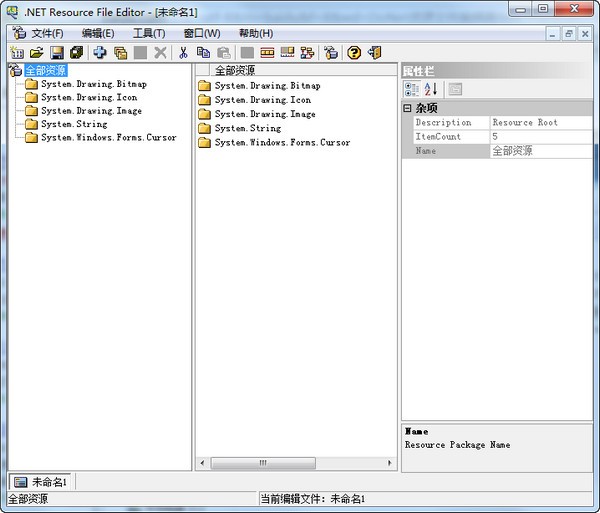600x513 pixels.
Task: Switch property grid to categorized view
Action: pyautogui.click(x=412, y=89)
